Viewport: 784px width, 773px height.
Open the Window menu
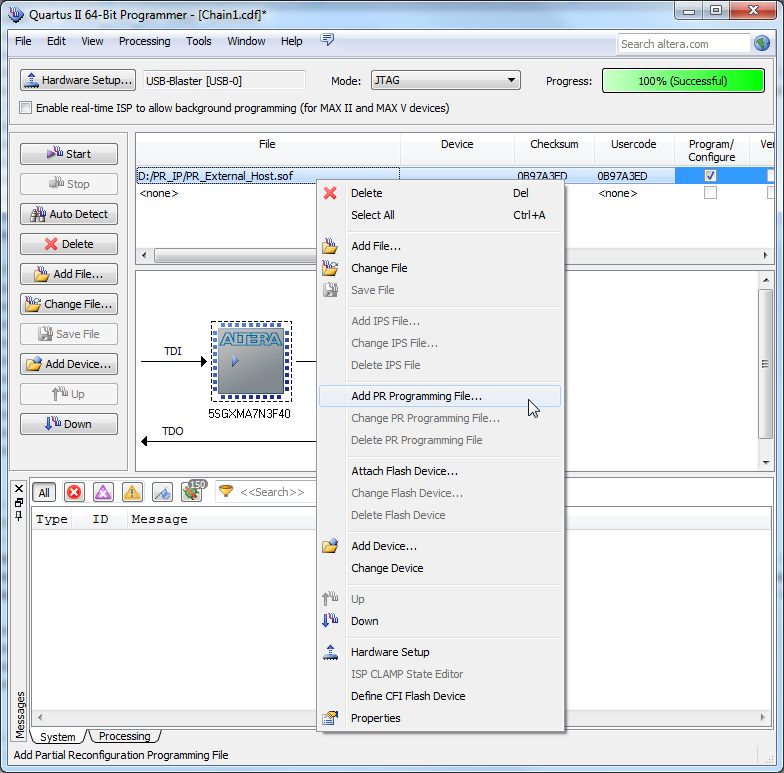coord(246,41)
